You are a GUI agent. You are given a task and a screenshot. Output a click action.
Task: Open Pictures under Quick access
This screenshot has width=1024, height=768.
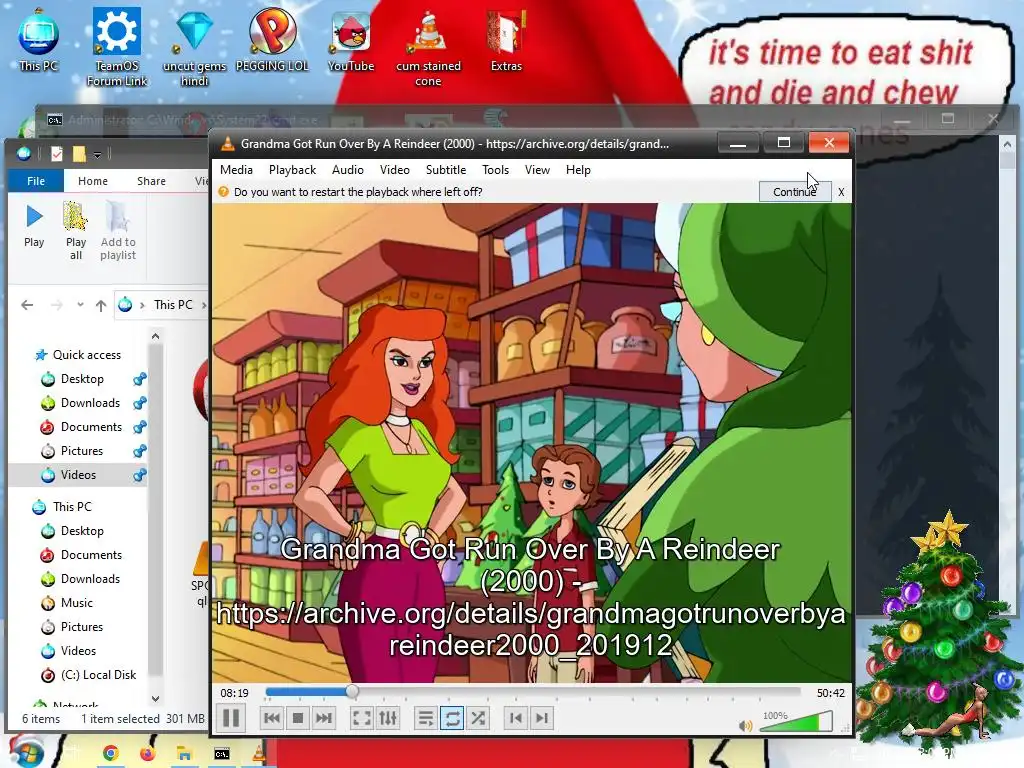tap(82, 451)
